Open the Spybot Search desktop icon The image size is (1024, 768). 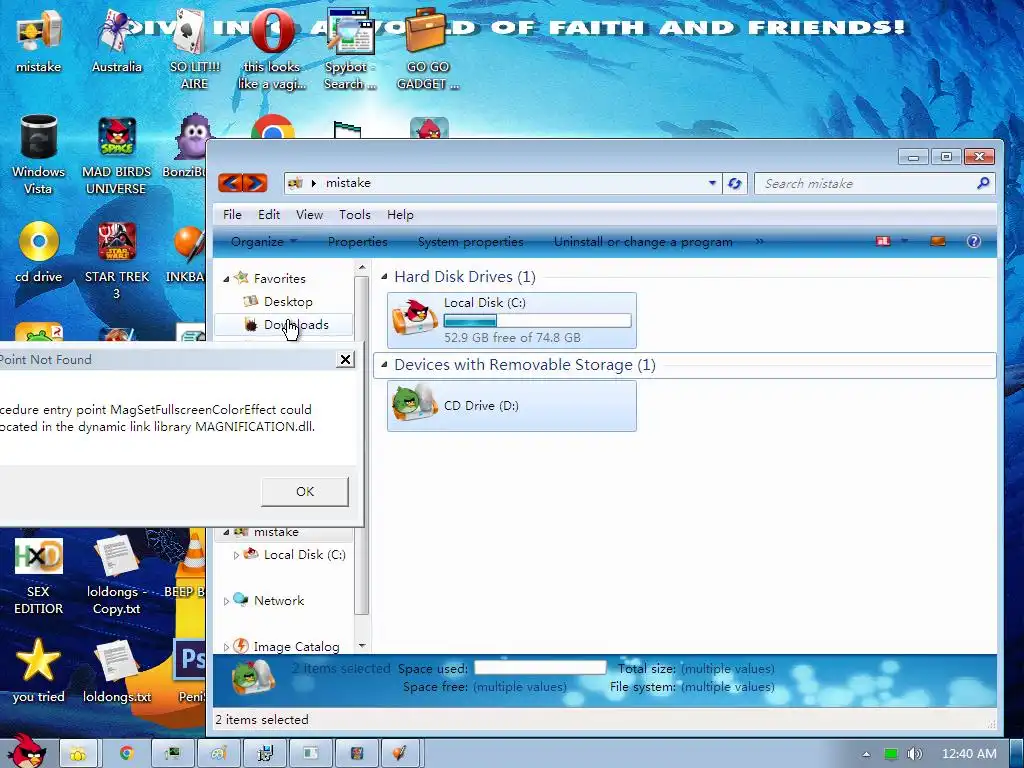point(350,49)
